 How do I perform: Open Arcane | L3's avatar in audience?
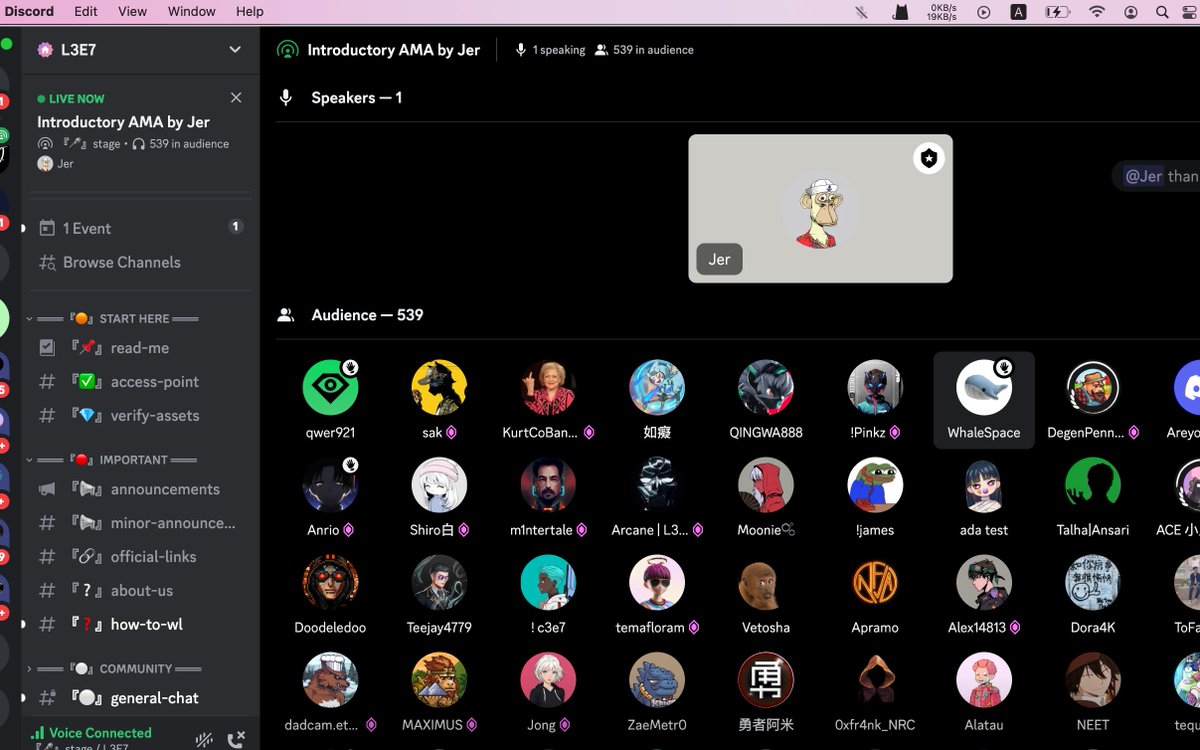[657, 485]
